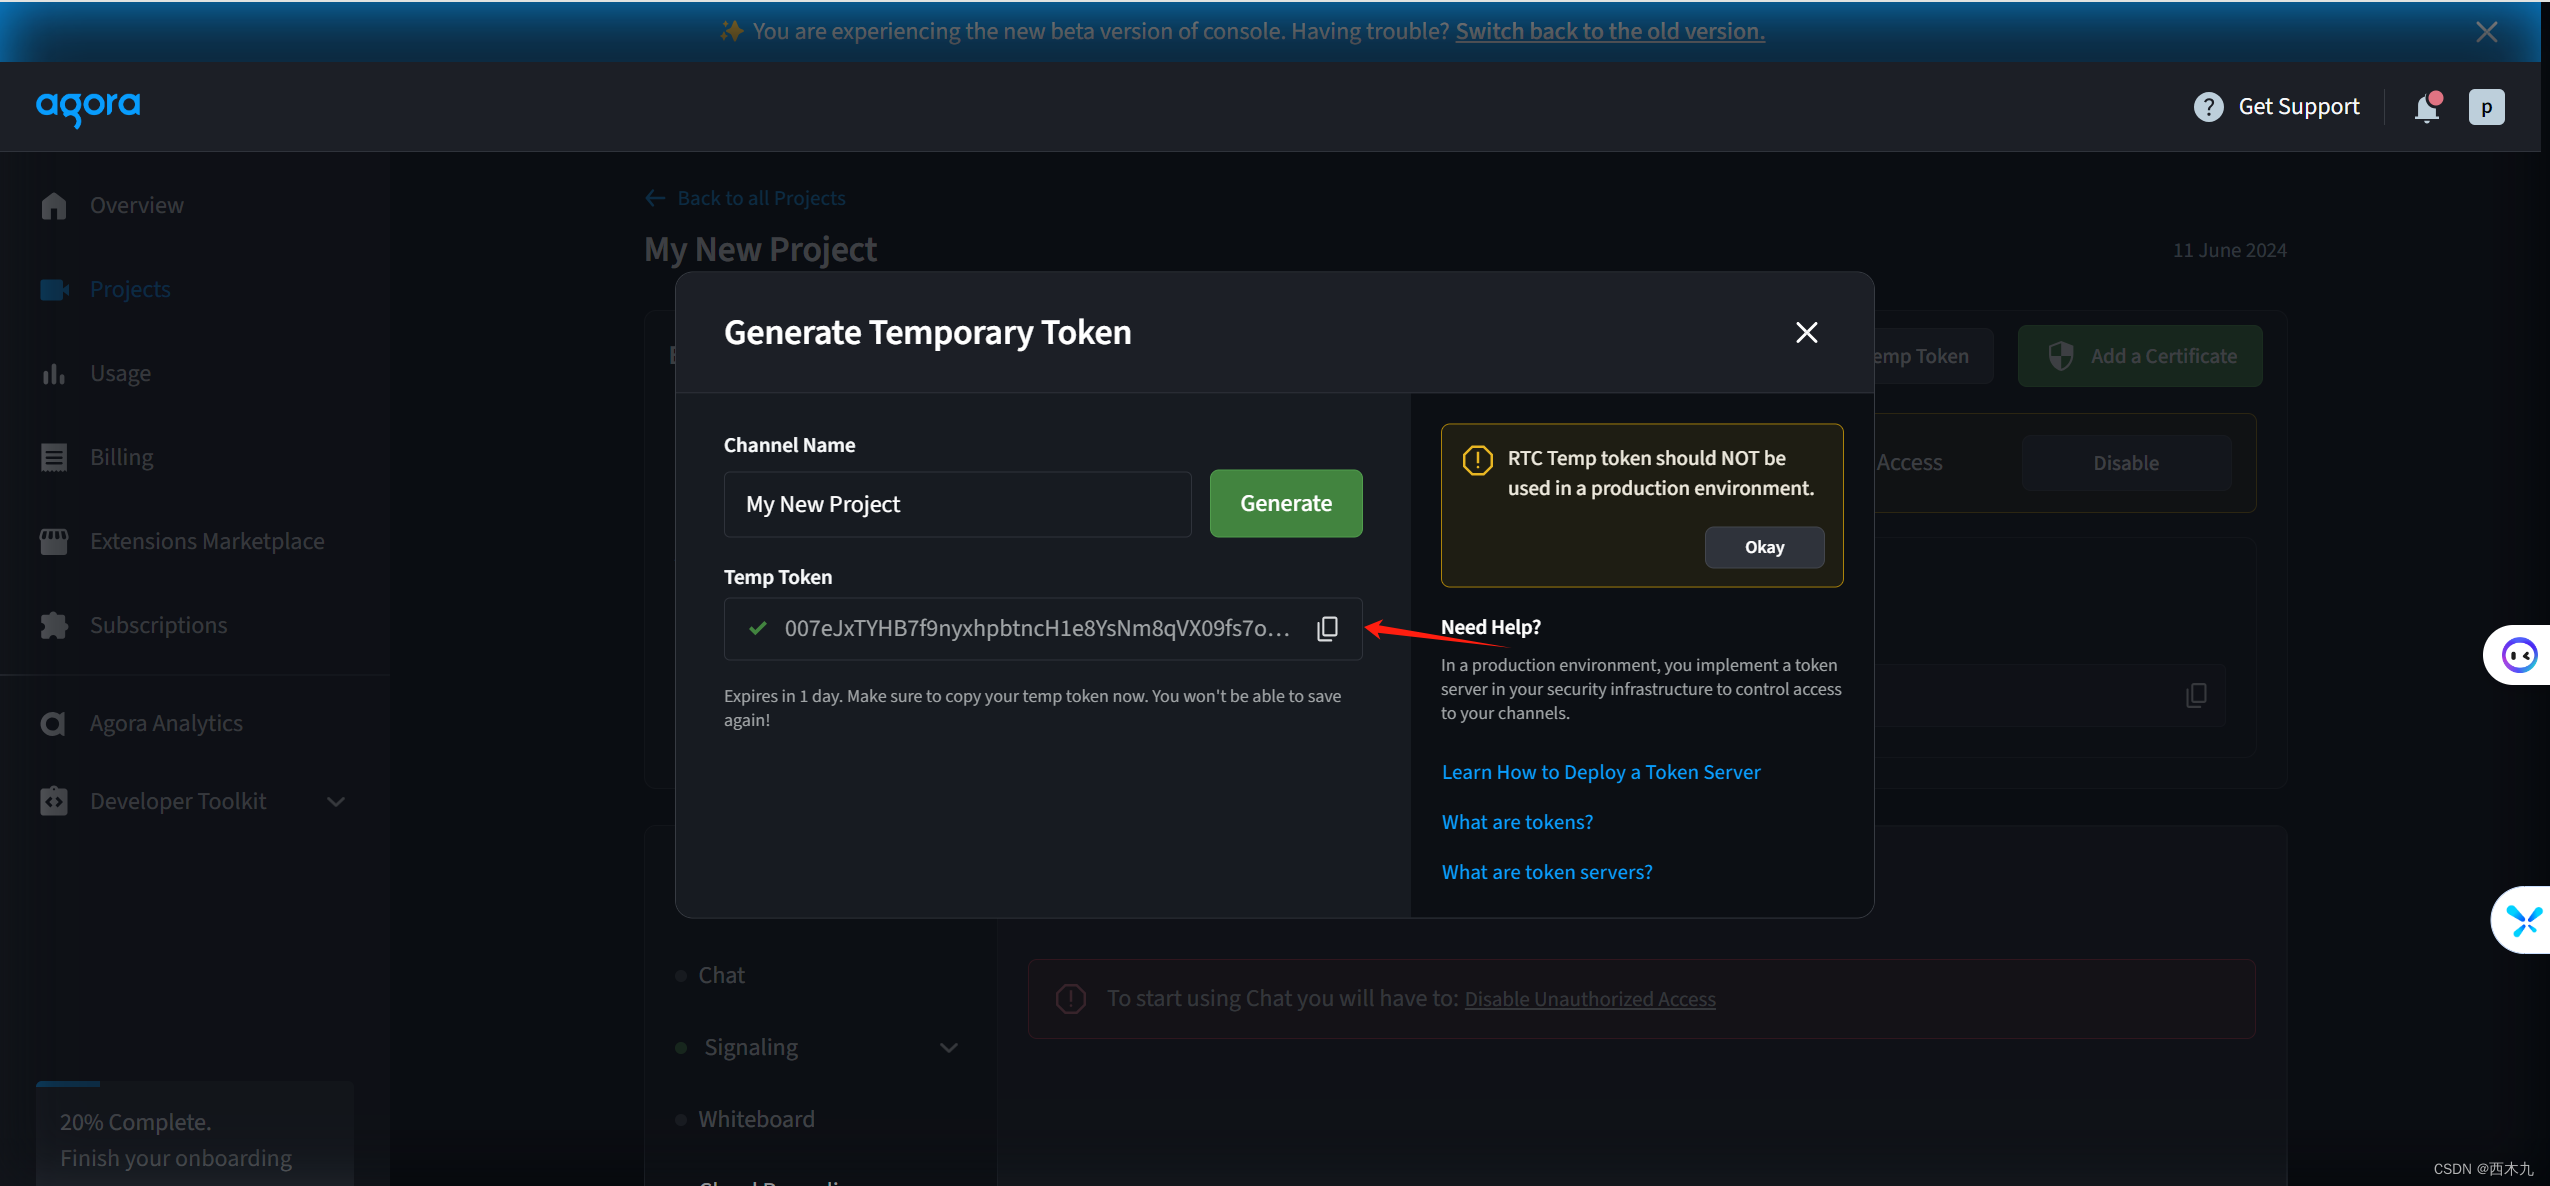This screenshot has height=1186, width=2550.
Task: Click the Usage bar chart icon
Action: [x=54, y=373]
